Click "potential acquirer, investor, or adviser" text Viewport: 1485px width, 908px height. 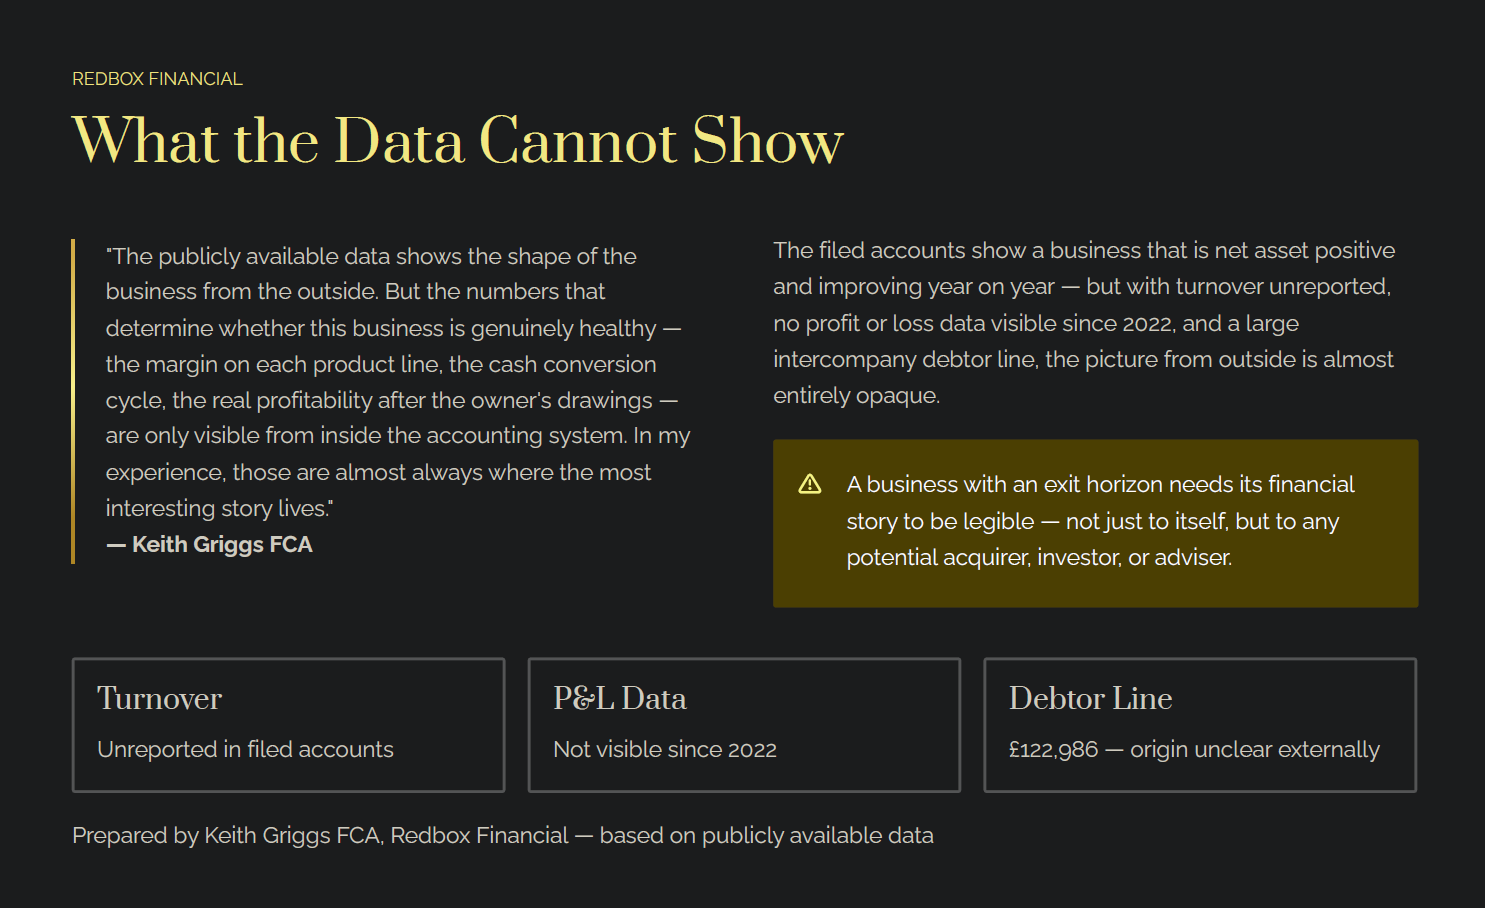[1039, 558]
